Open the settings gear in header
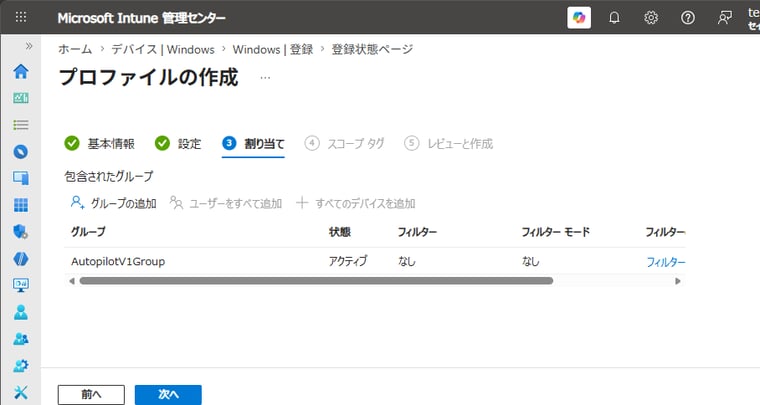 click(x=651, y=18)
